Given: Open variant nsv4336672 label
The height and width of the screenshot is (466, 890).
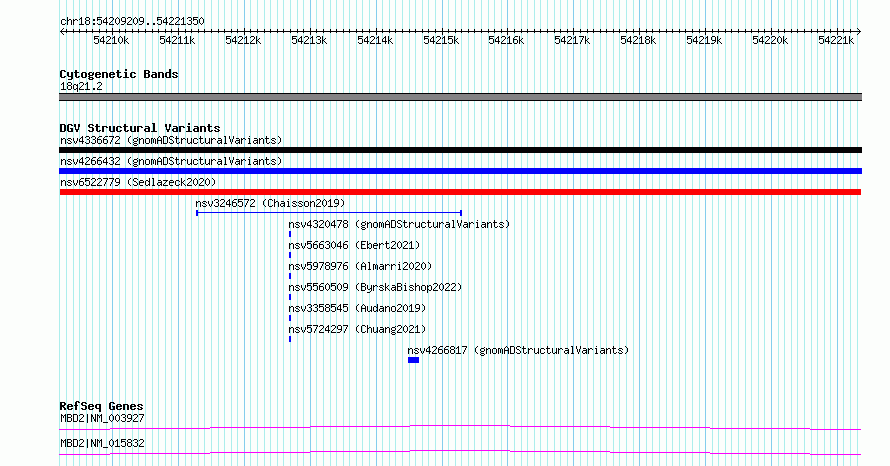Looking at the screenshot, I should click(x=171, y=140).
